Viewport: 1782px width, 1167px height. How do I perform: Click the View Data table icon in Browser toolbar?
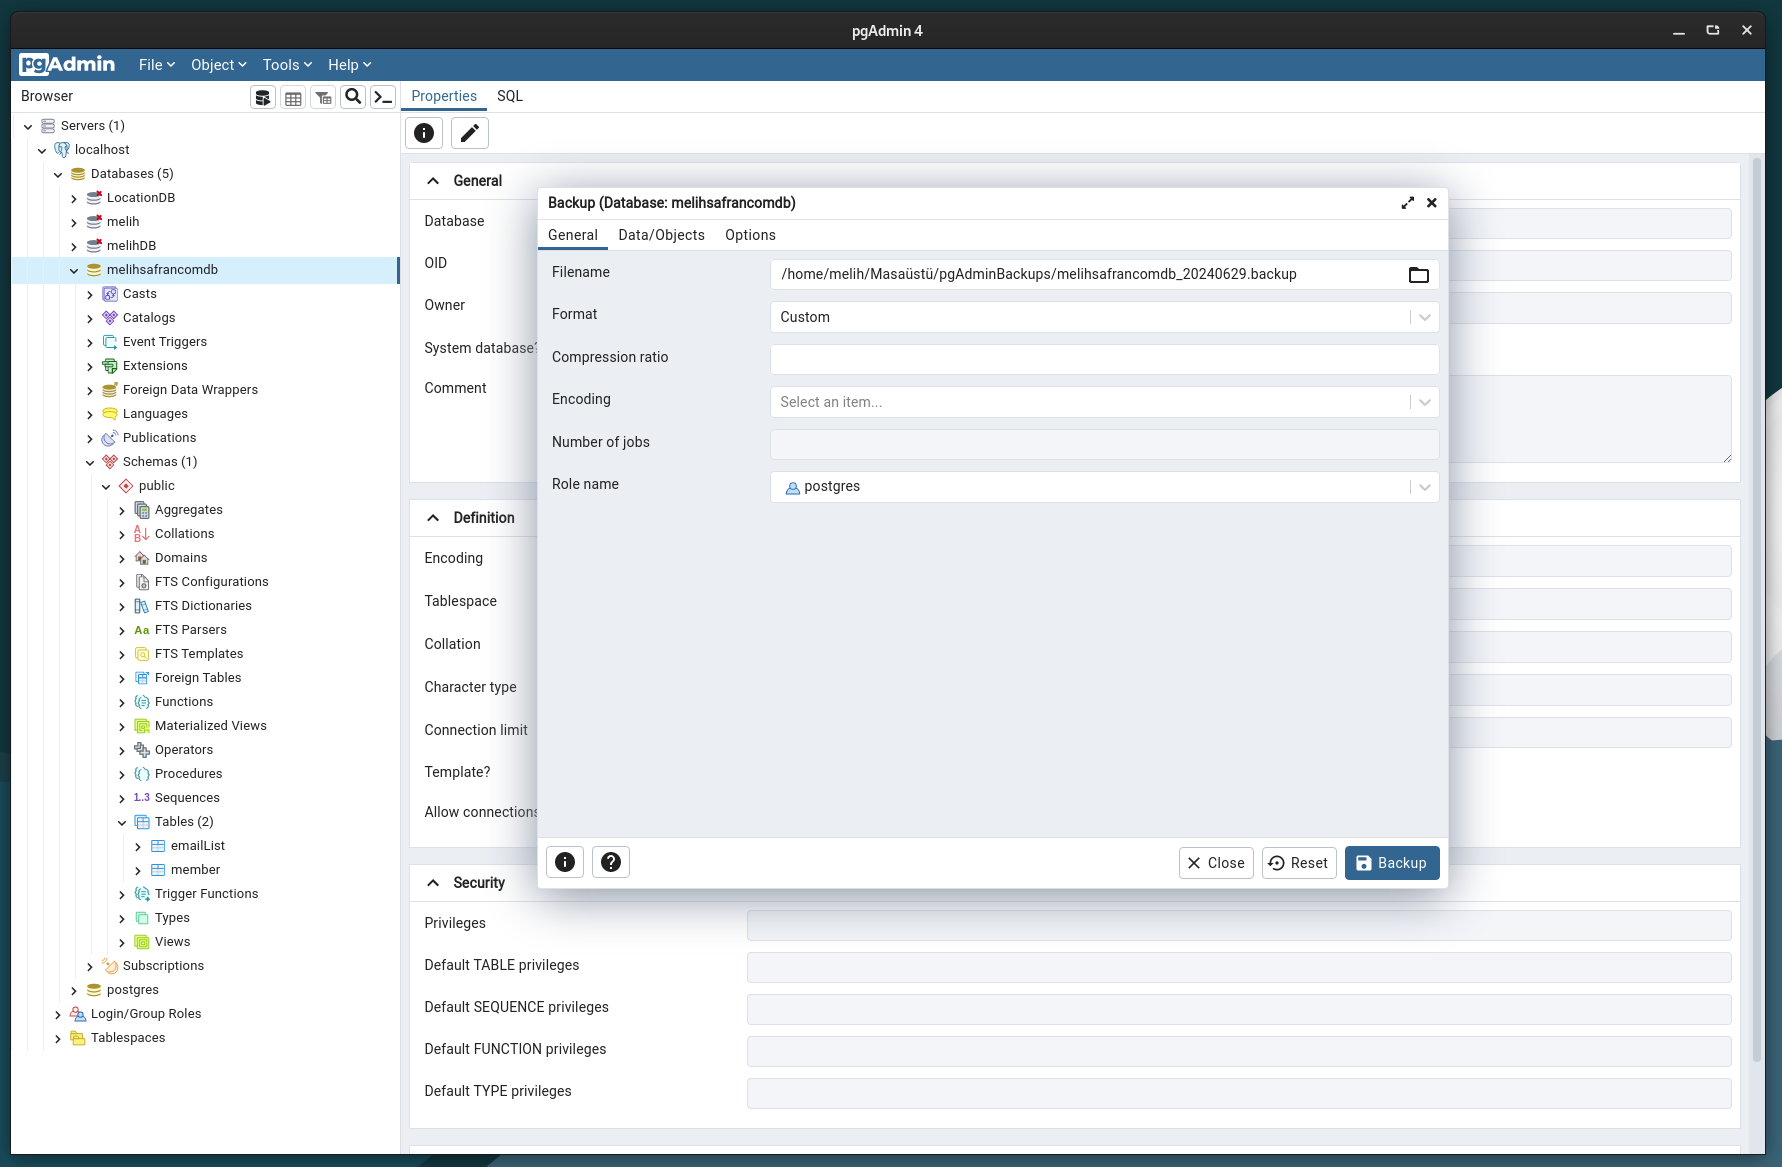coord(293,97)
